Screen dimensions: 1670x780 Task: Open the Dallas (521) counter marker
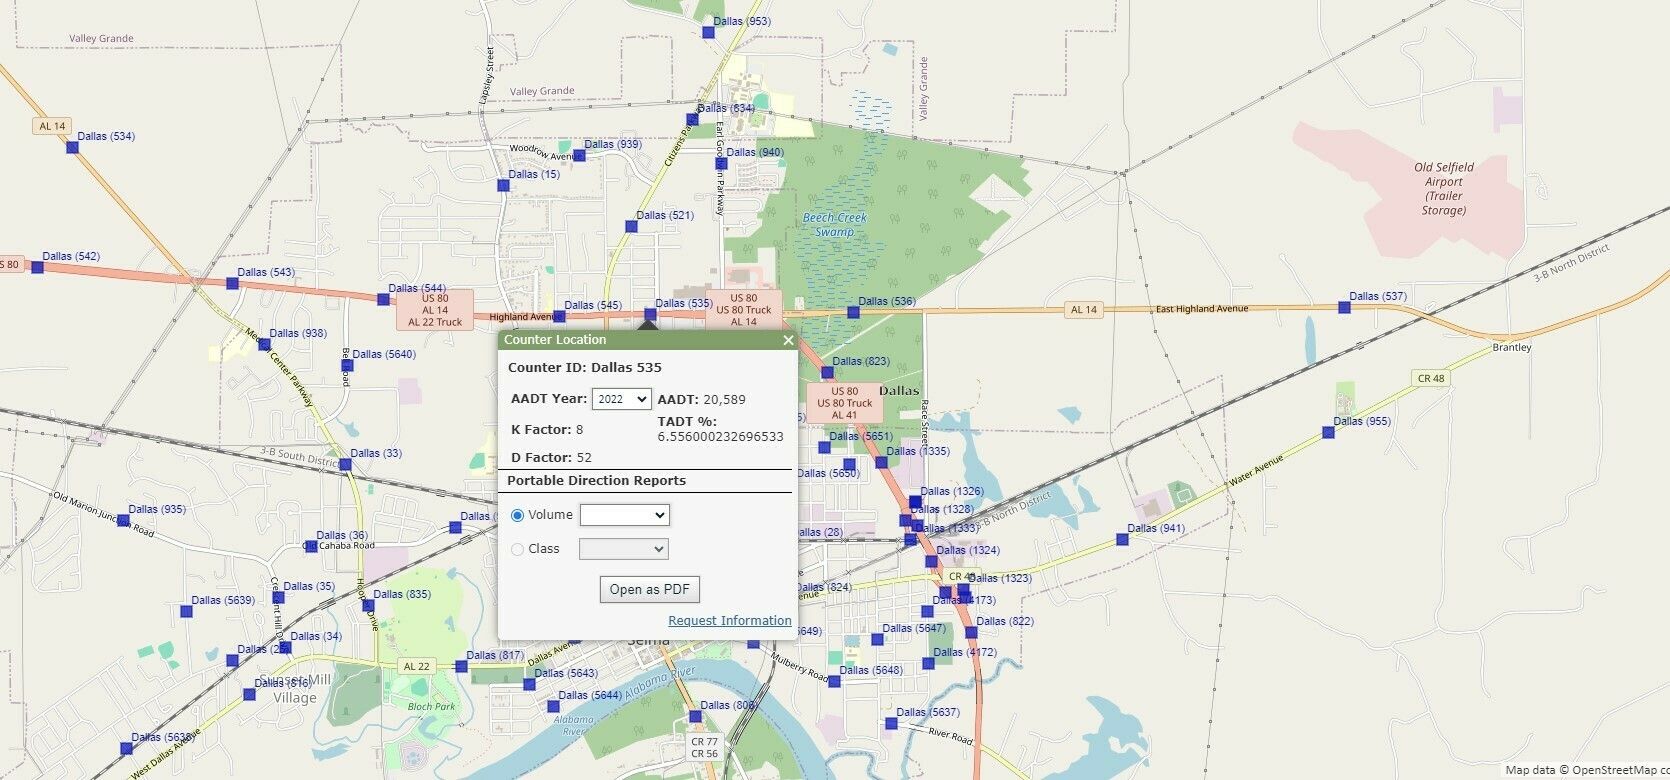pyautogui.click(x=631, y=226)
